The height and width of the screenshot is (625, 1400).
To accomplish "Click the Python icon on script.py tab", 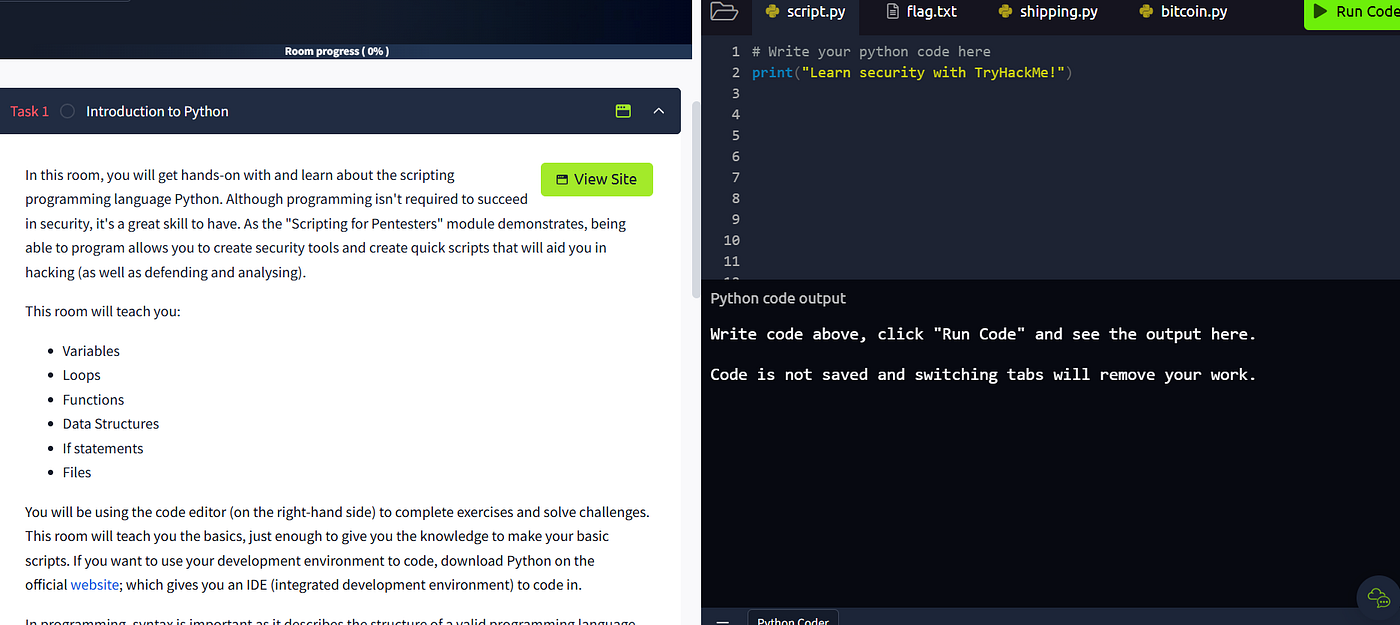I will (x=772, y=12).
